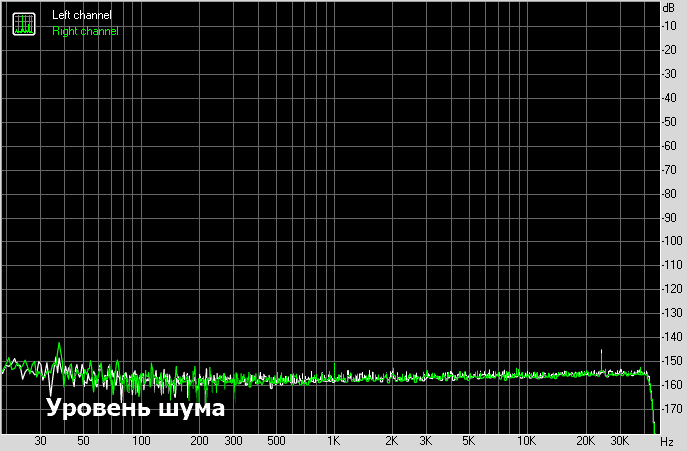
Task: Click the '200' Hz frequency axis label
Action: pyautogui.click(x=199, y=441)
